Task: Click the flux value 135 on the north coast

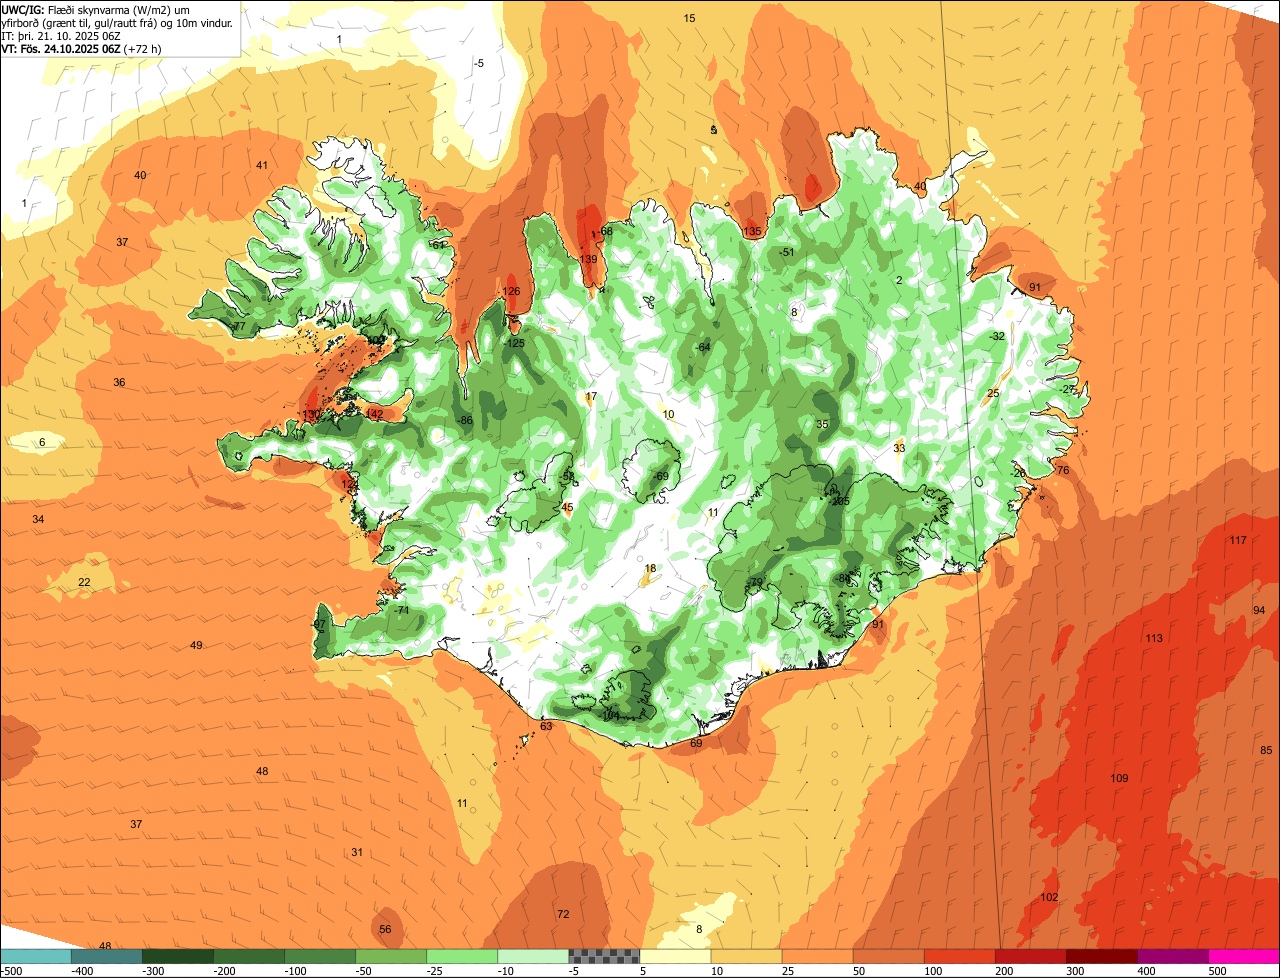Action: [x=752, y=232]
